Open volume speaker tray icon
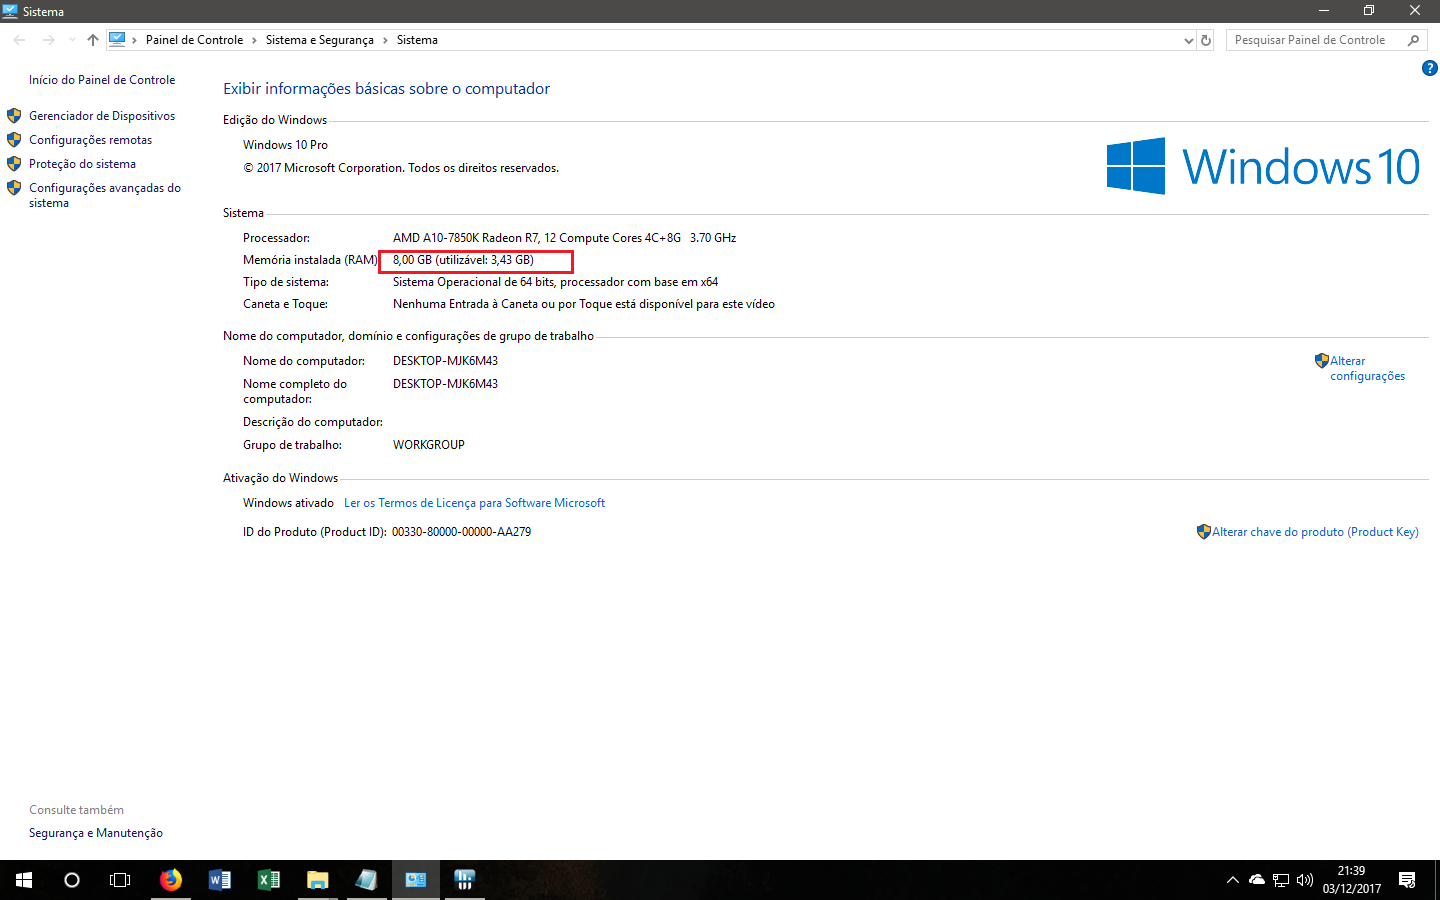 [1305, 880]
